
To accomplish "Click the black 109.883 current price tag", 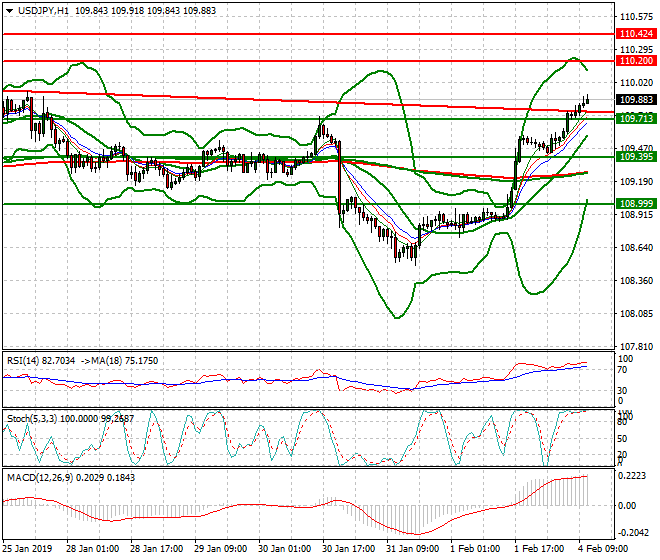I will 636,100.
